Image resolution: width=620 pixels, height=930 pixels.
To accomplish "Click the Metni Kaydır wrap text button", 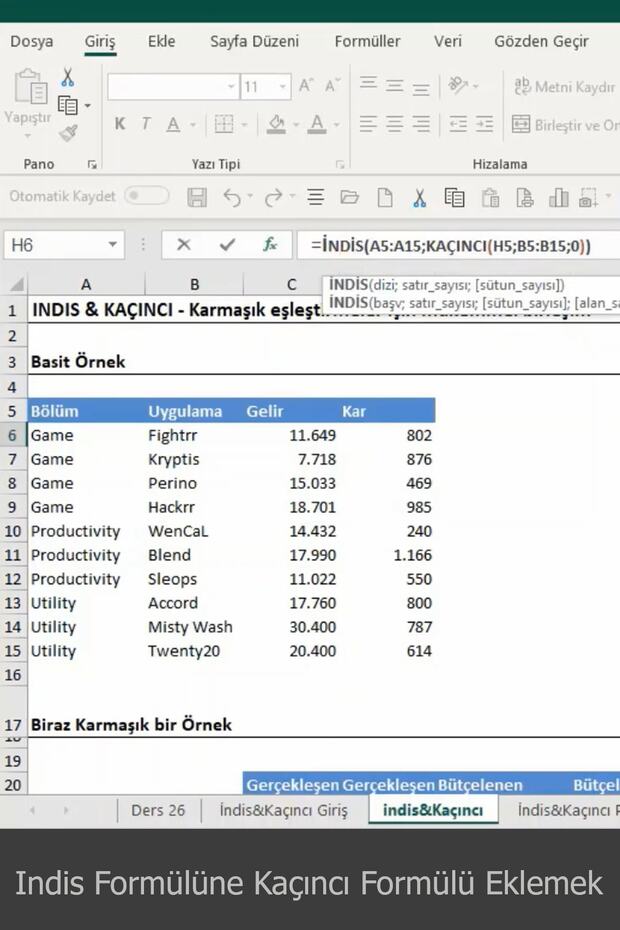I will tap(565, 87).
